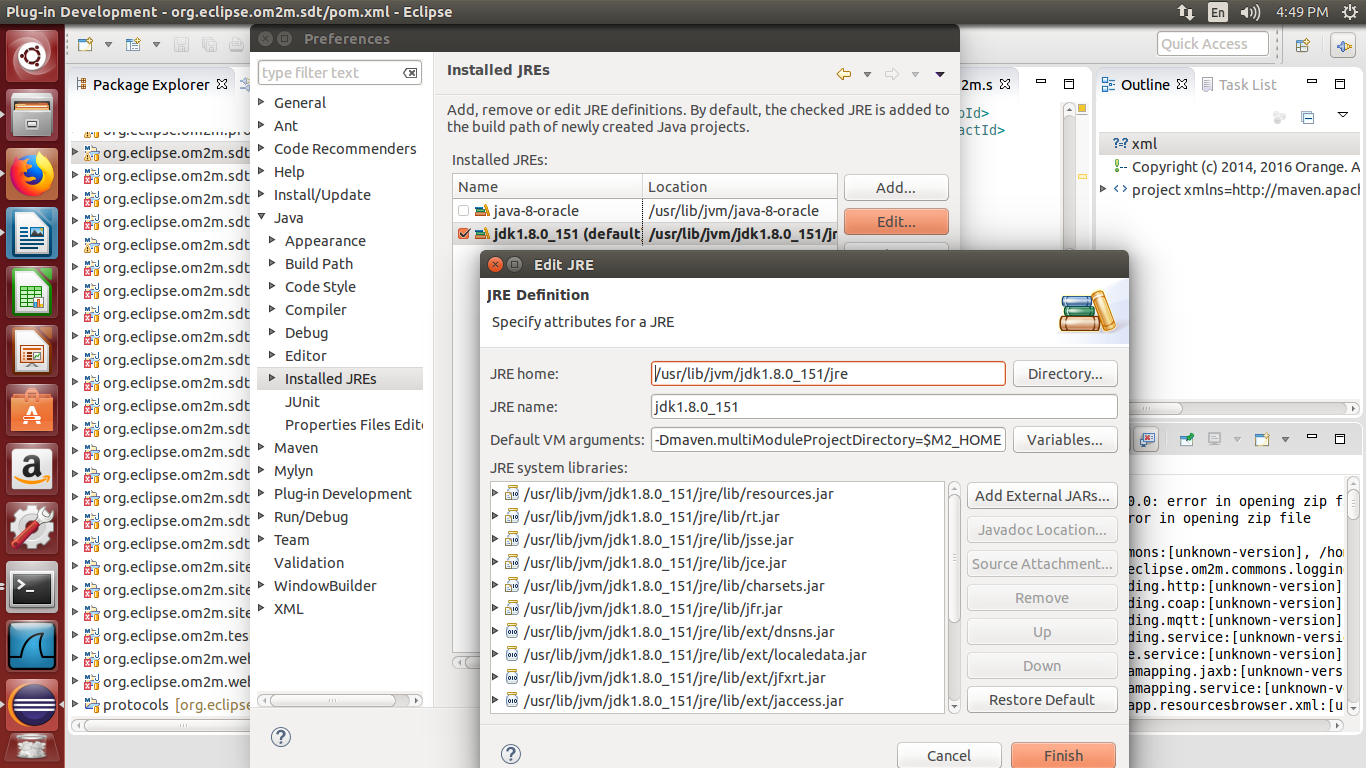Viewport: 1366px width, 768px height.
Task: Collapse the Java preferences category
Action: [263, 217]
